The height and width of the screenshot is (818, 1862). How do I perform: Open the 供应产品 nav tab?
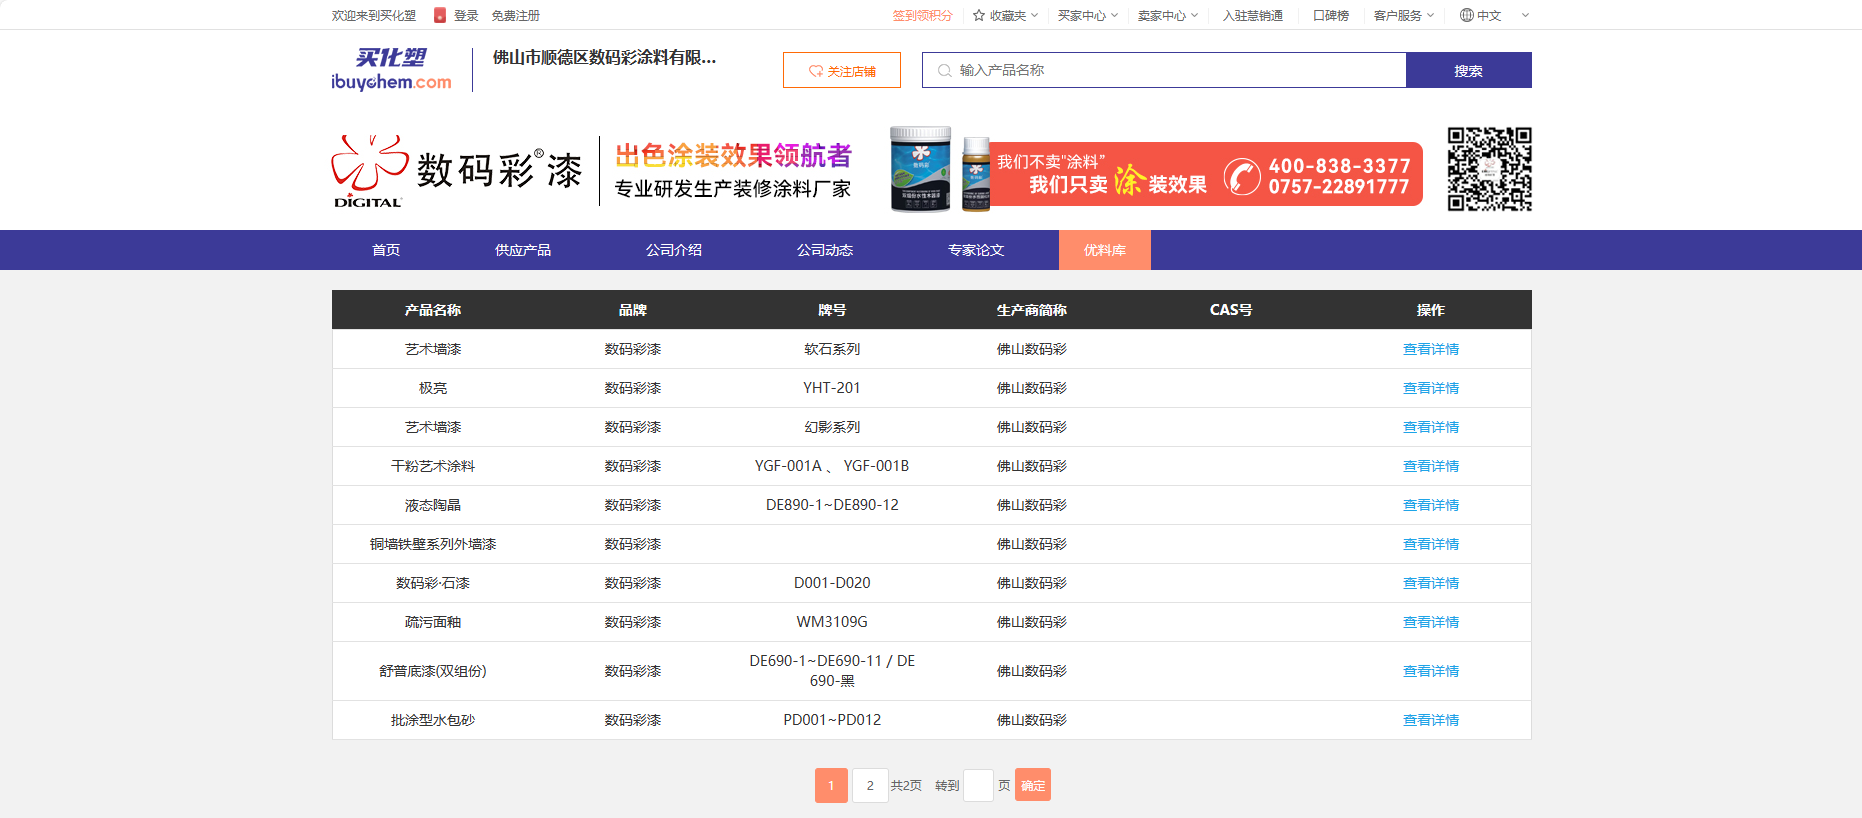523,250
